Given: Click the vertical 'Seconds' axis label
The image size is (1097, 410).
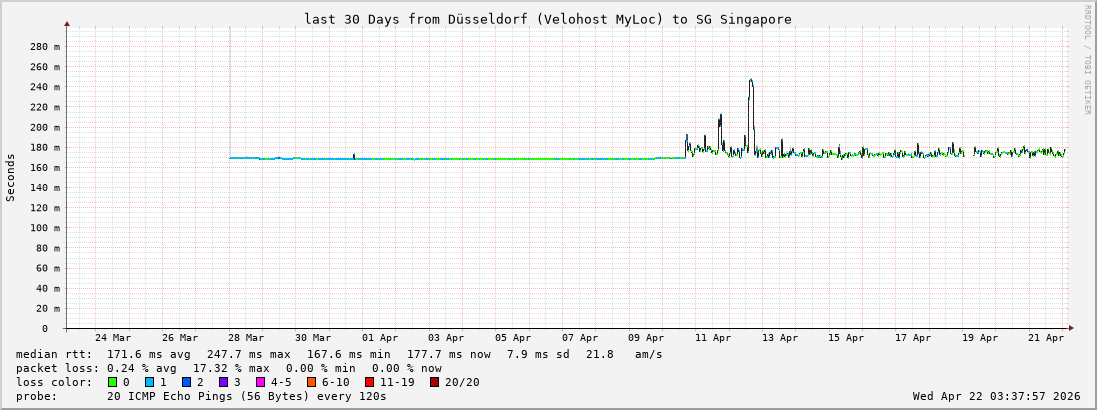Looking at the screenshot, I should [11, 177].
